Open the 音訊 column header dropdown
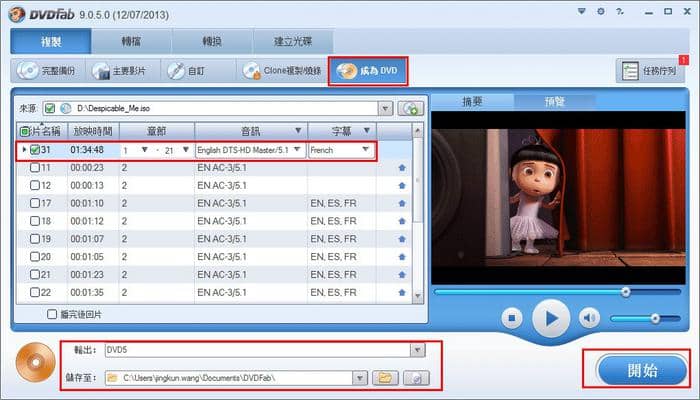Screen dimensions: 700x400 [298, 130]
